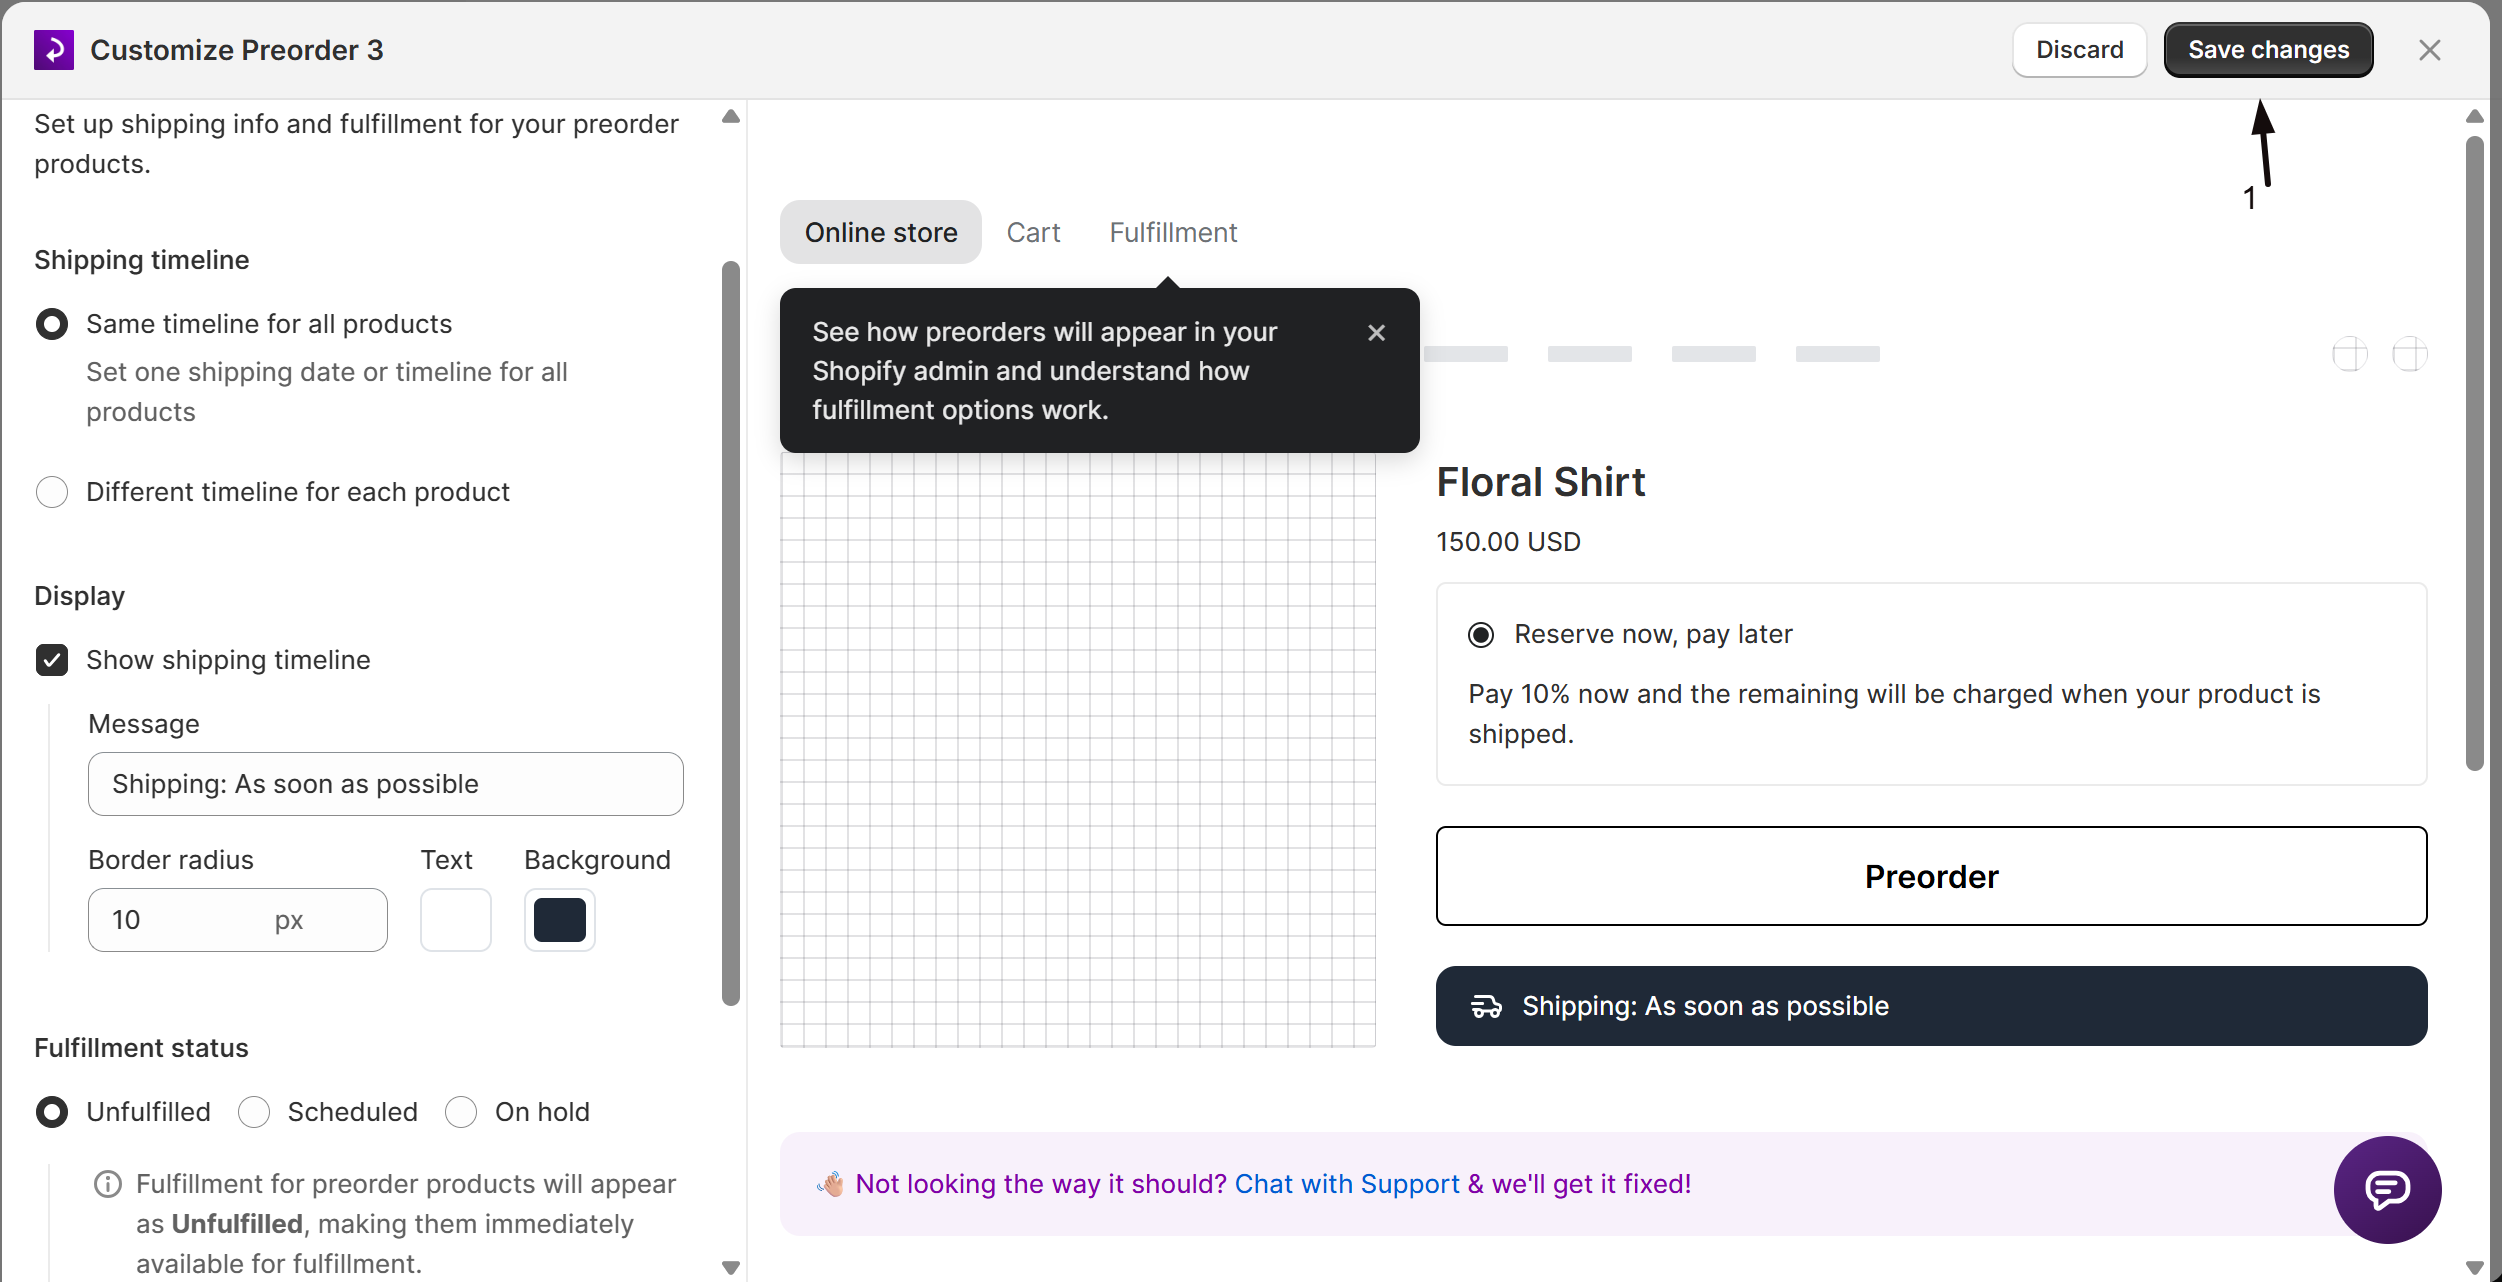Switch to the Cart tab
The image size is (2502, 1282).
1033,232
